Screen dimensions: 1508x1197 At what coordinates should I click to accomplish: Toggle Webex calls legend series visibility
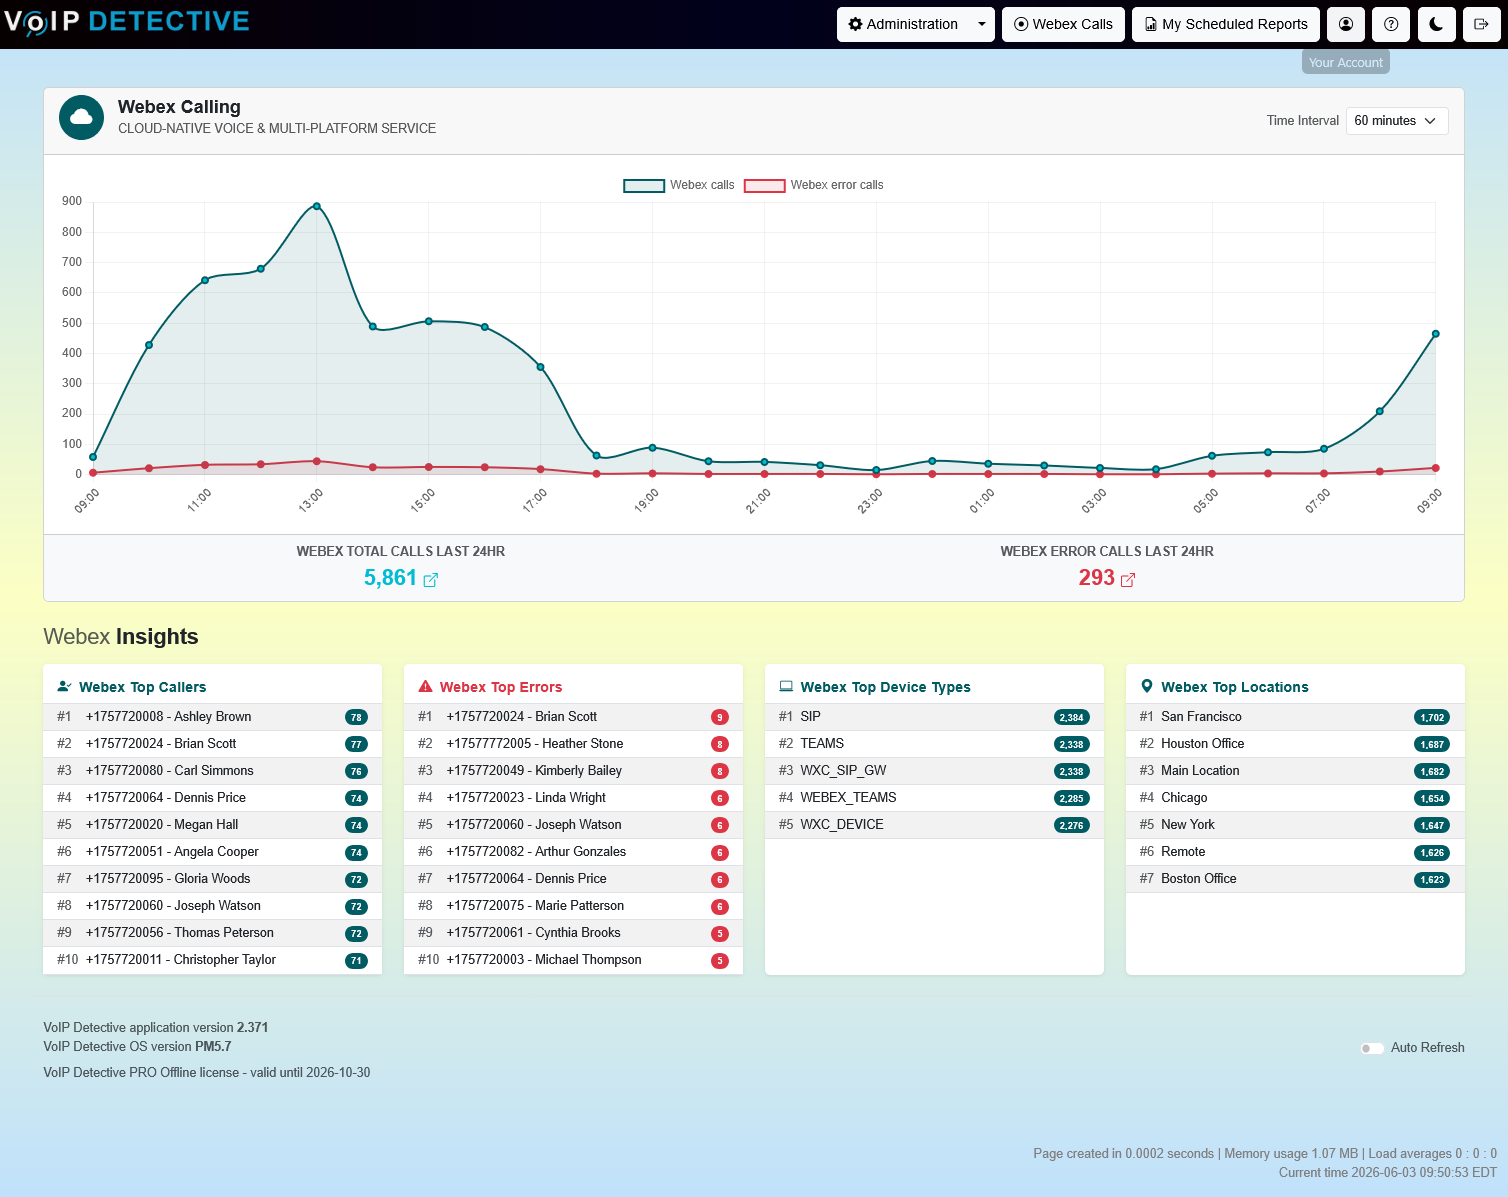679,185
